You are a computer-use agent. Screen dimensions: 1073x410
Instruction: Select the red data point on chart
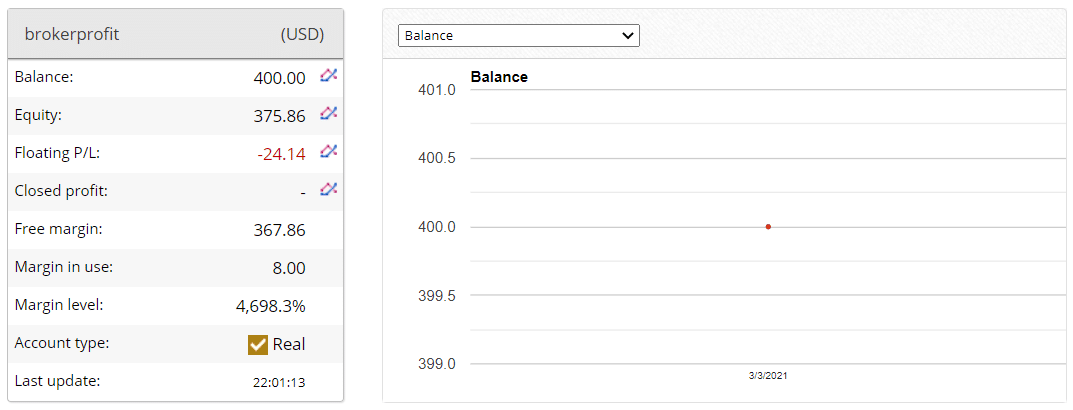coord(768,227)
